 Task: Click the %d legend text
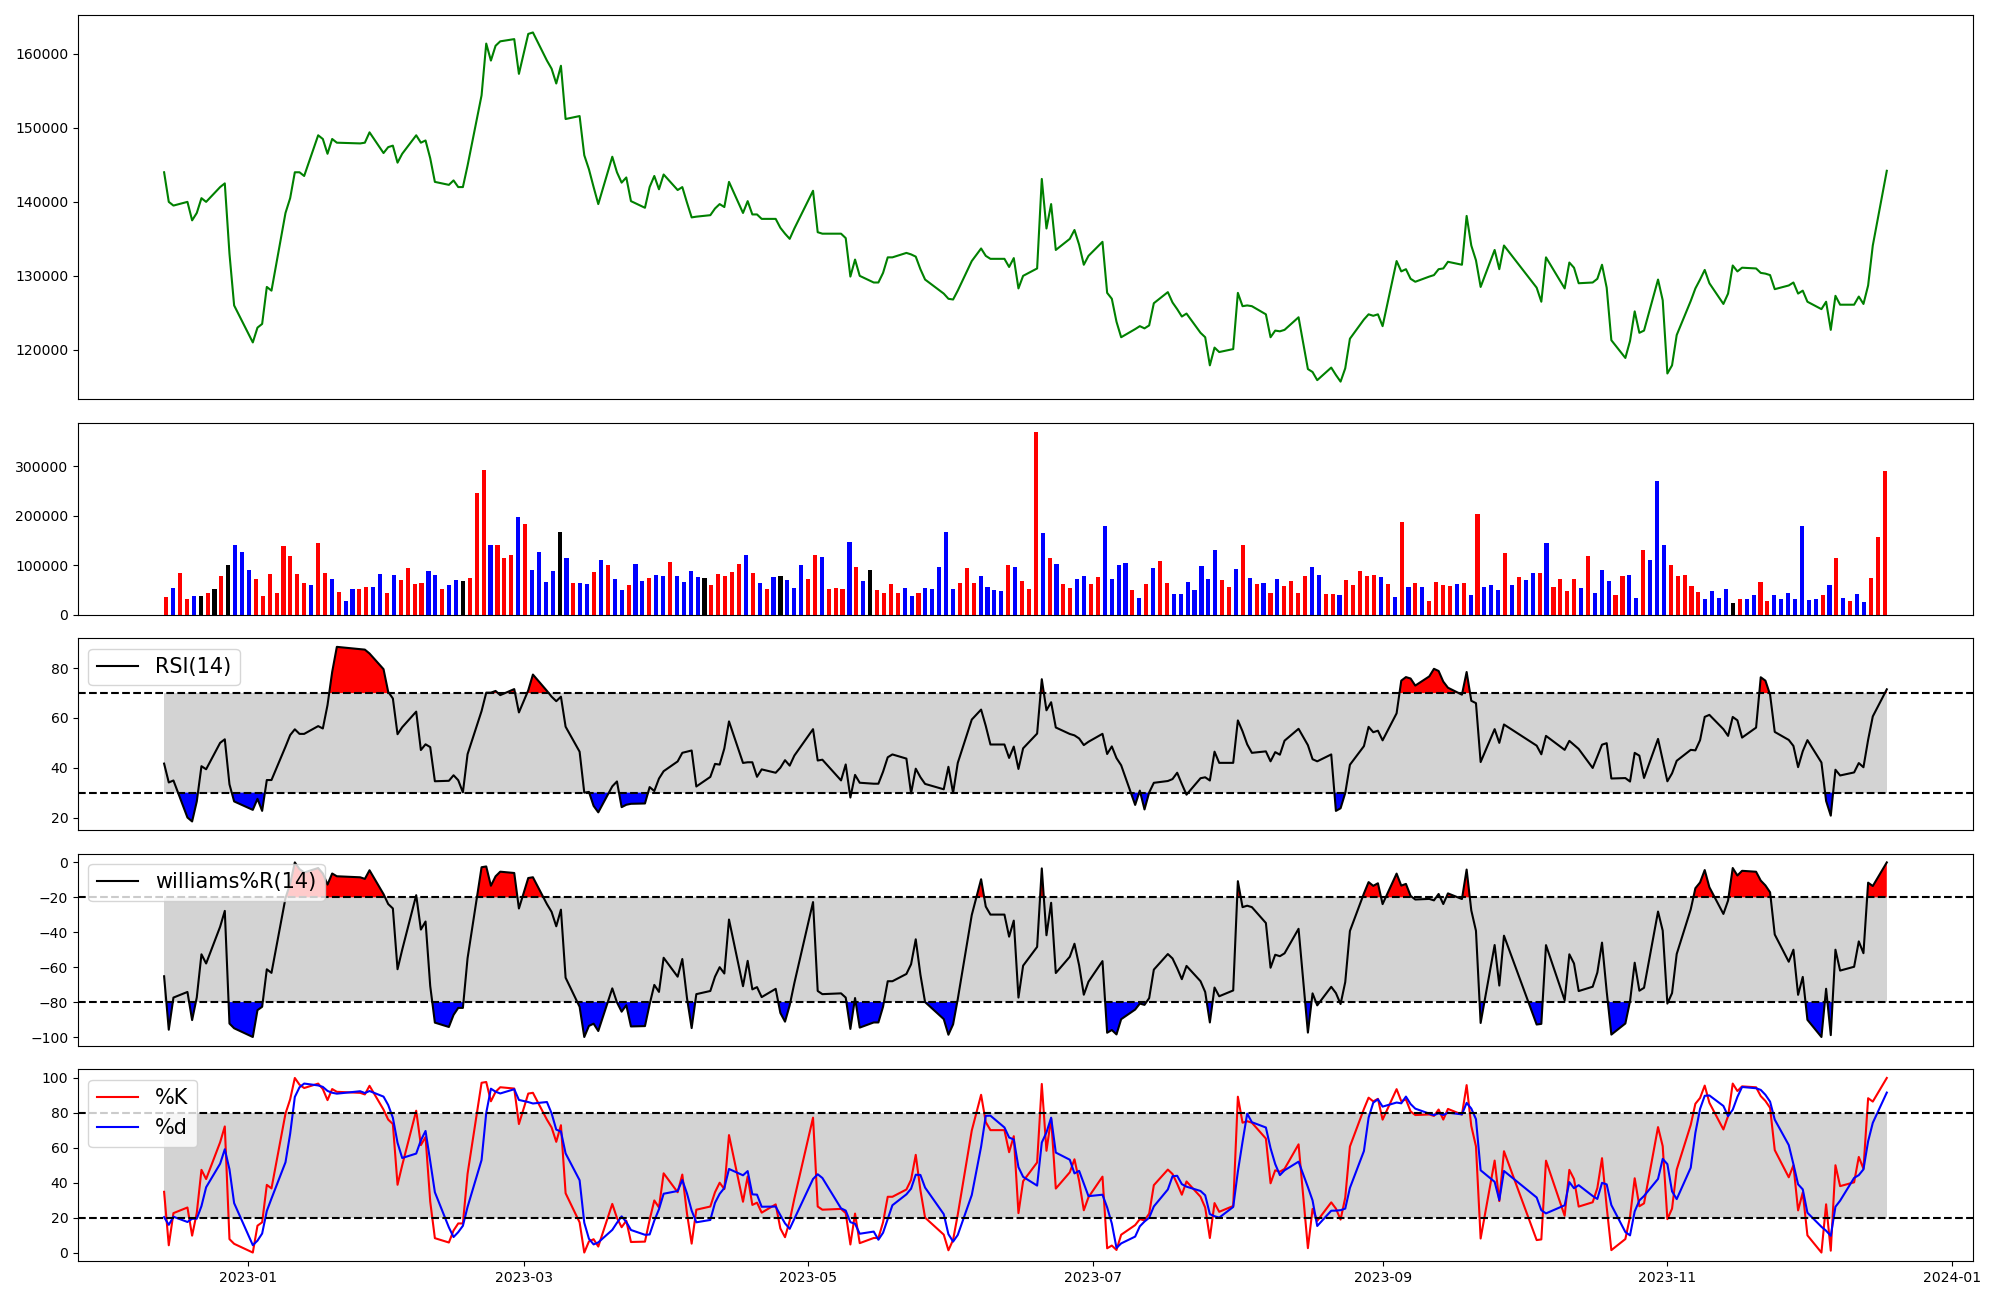pyautogui.click(x=171, y=1127)
